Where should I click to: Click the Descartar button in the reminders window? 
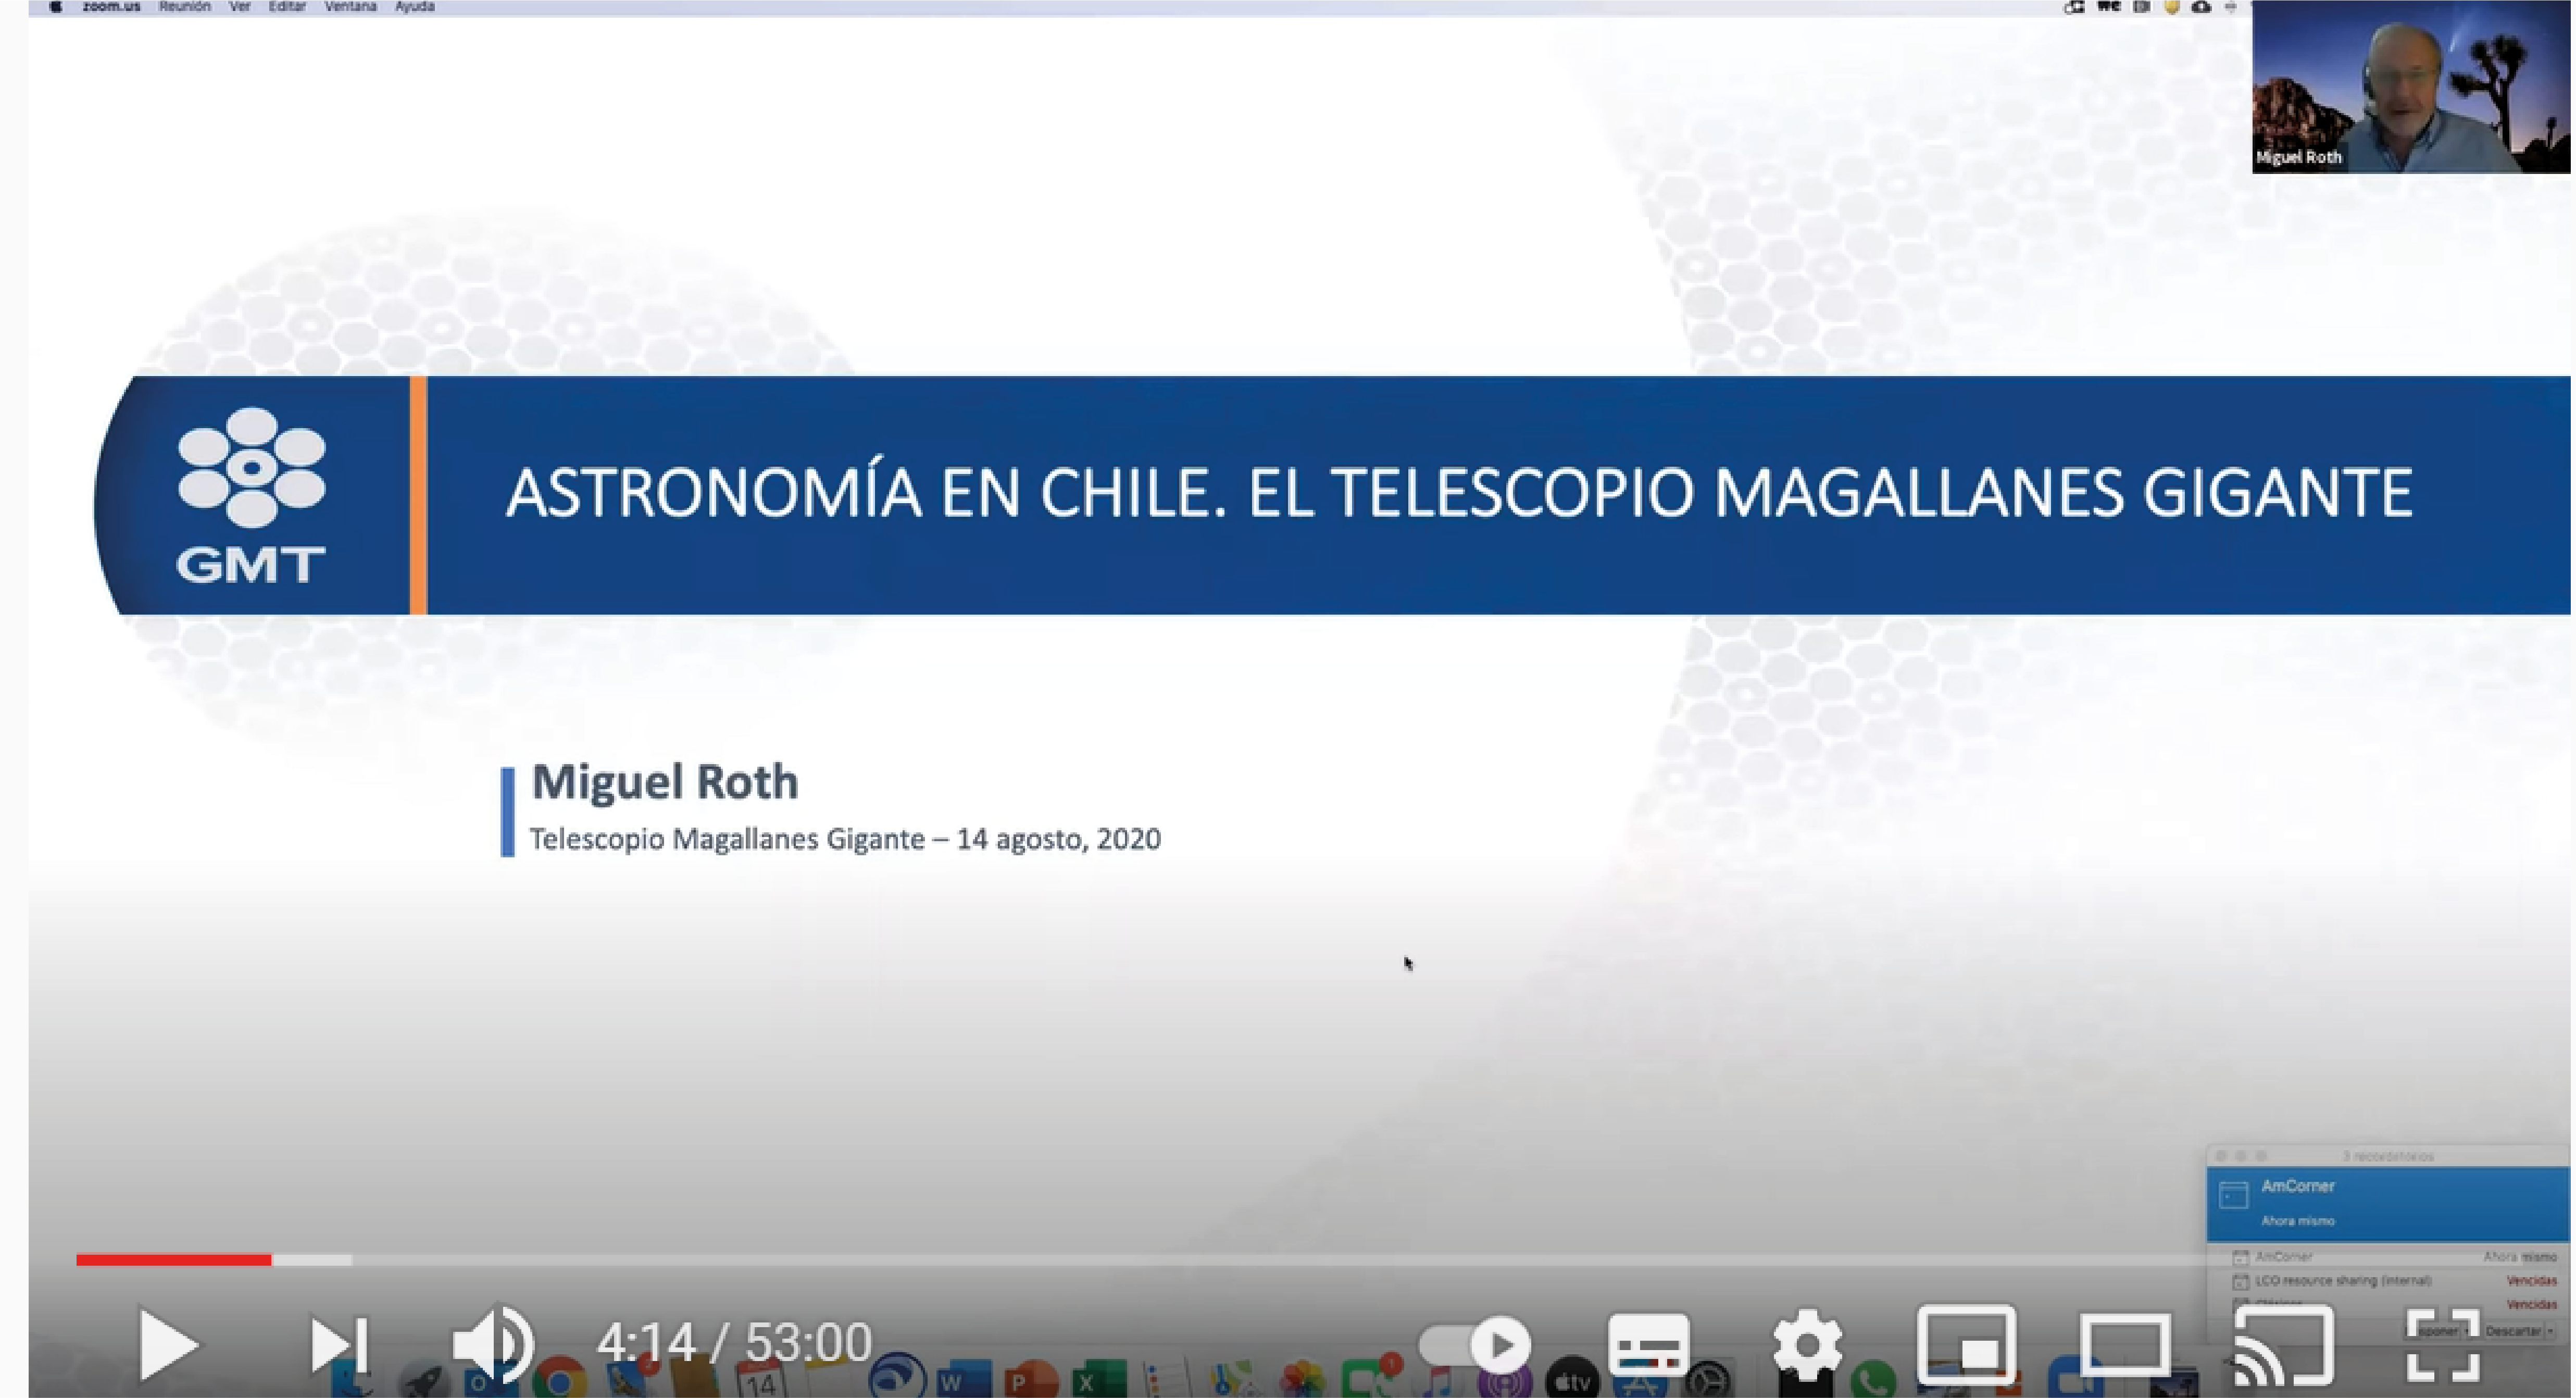[2513, 1331]
